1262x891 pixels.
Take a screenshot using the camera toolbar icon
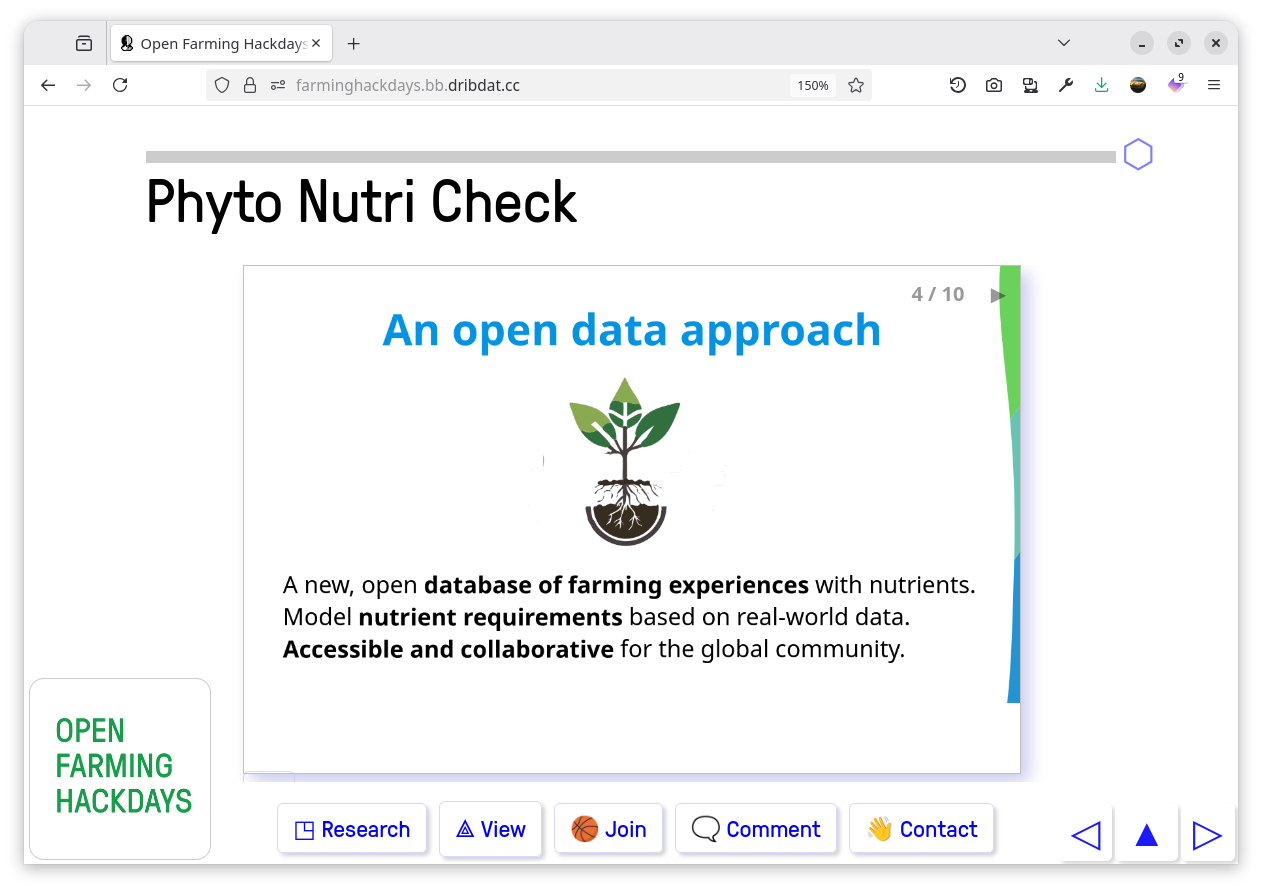(994, 85)
